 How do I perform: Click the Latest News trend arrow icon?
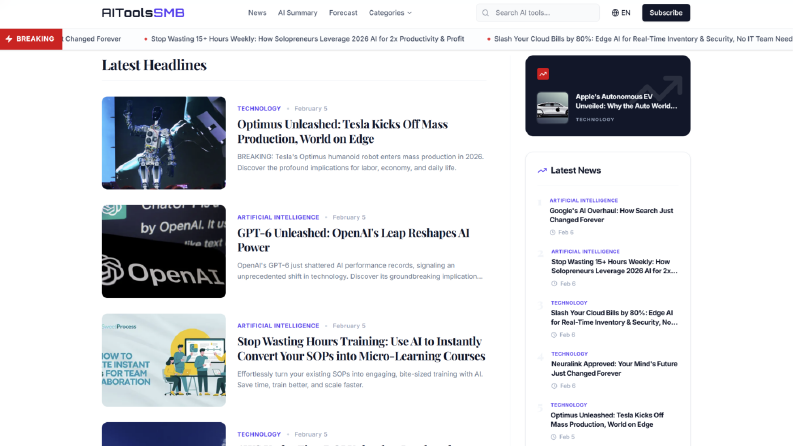542,170
